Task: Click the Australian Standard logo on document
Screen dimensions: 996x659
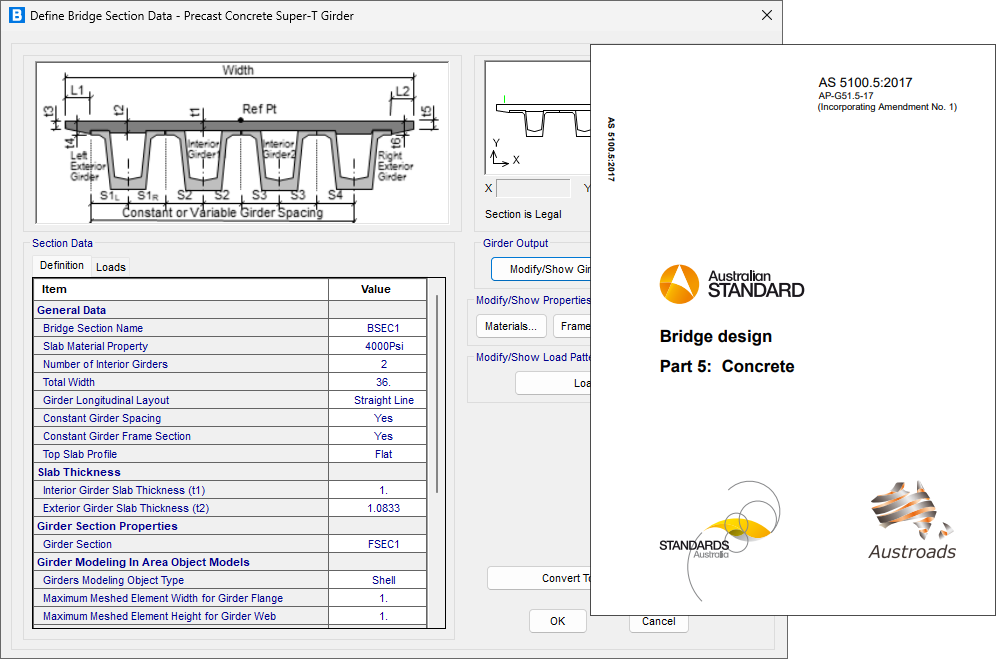Action: 732,283
